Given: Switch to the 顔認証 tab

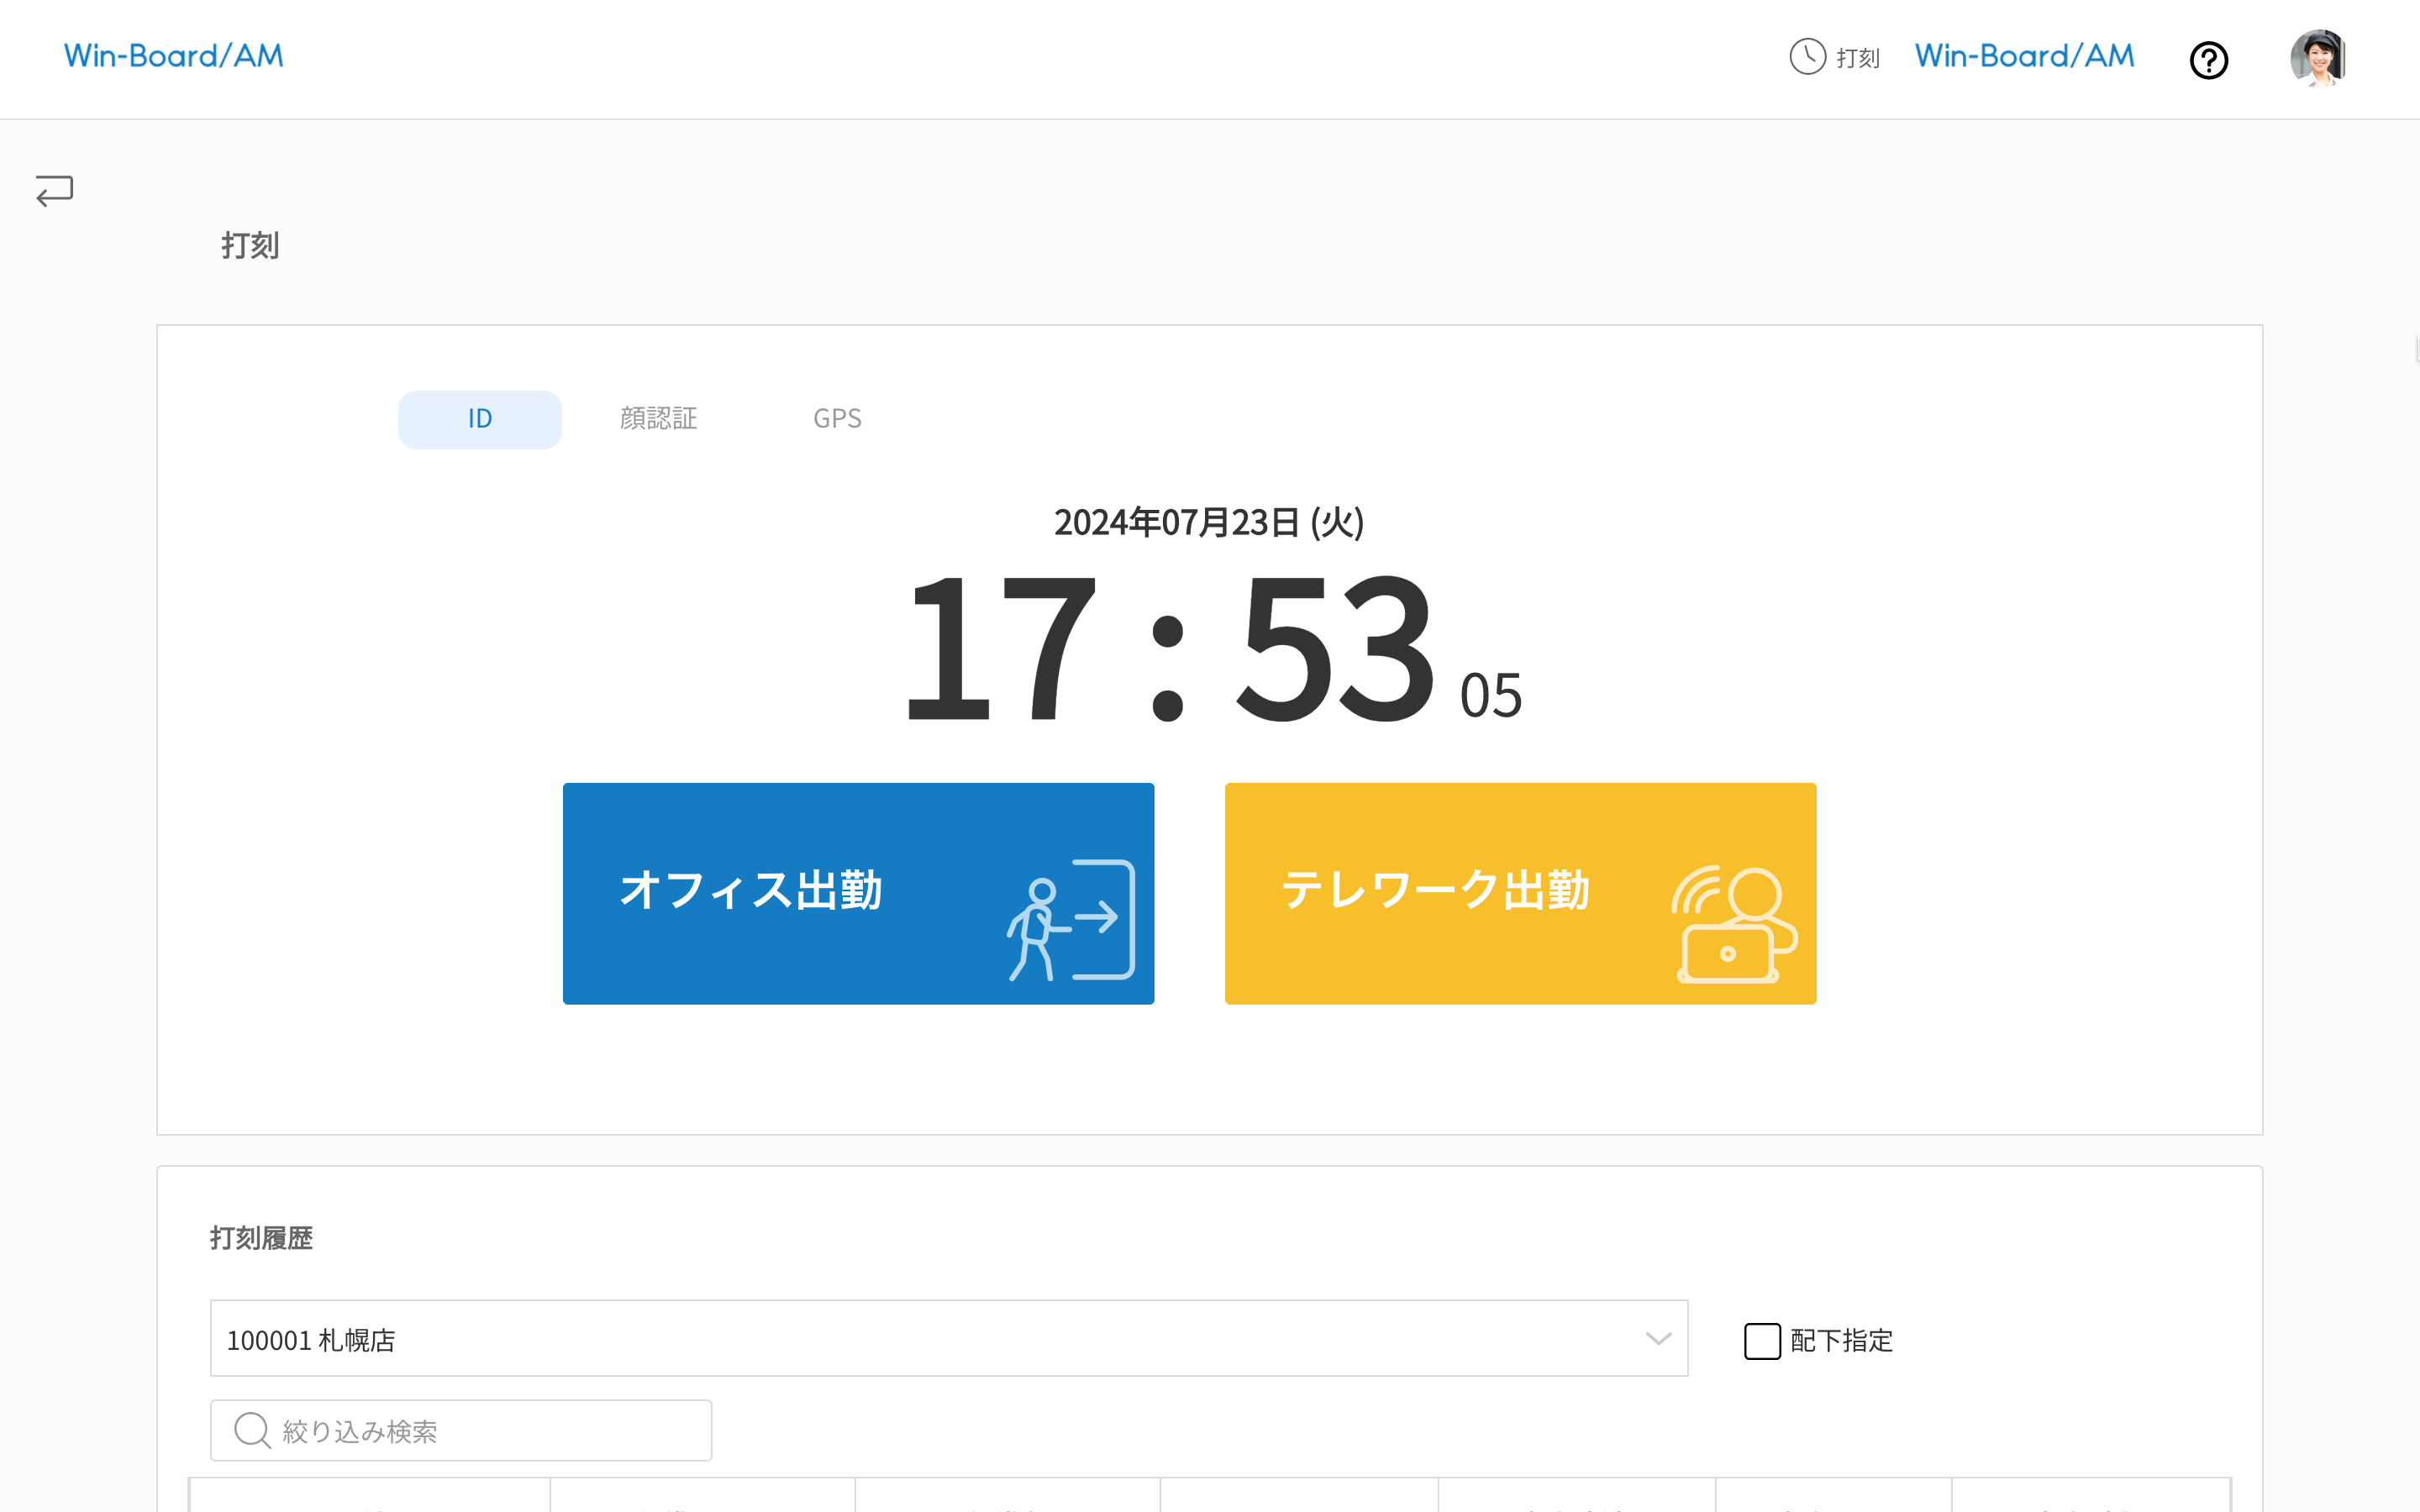Looking at the screenshot, I should point(658,419).
